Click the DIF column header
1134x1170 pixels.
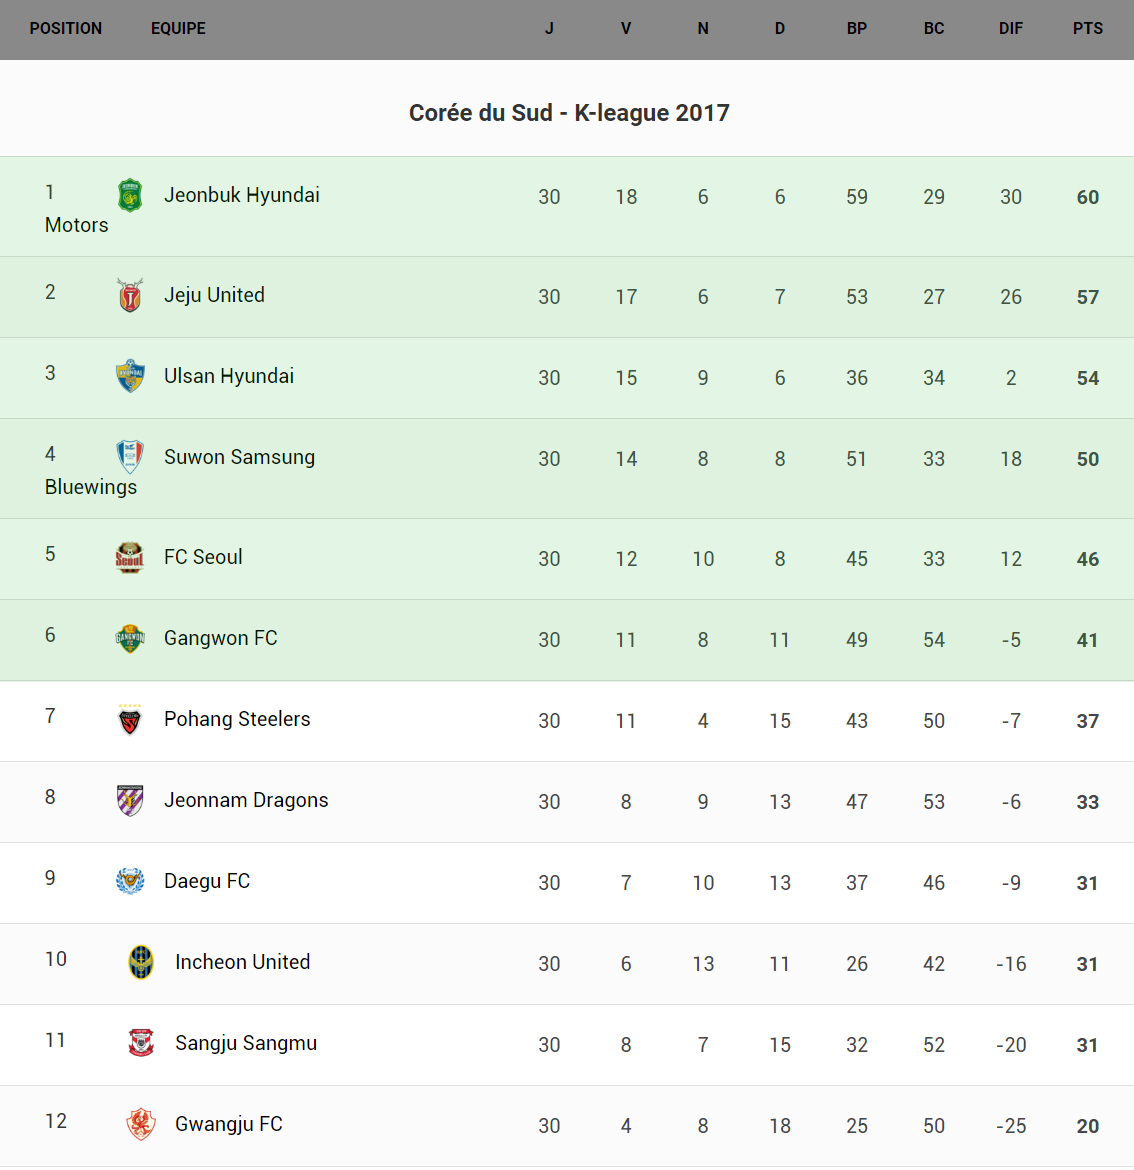click(x=1010, y=29)
